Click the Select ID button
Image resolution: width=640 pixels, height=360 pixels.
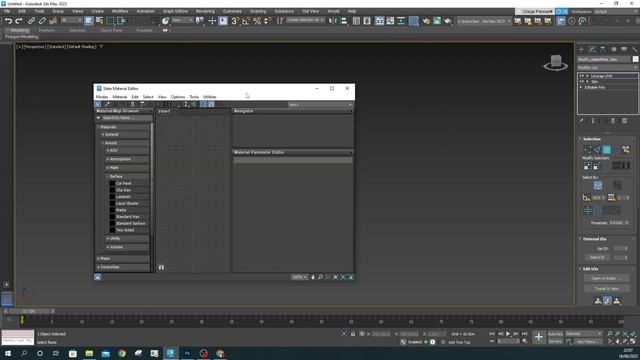[x=598, y=258]
